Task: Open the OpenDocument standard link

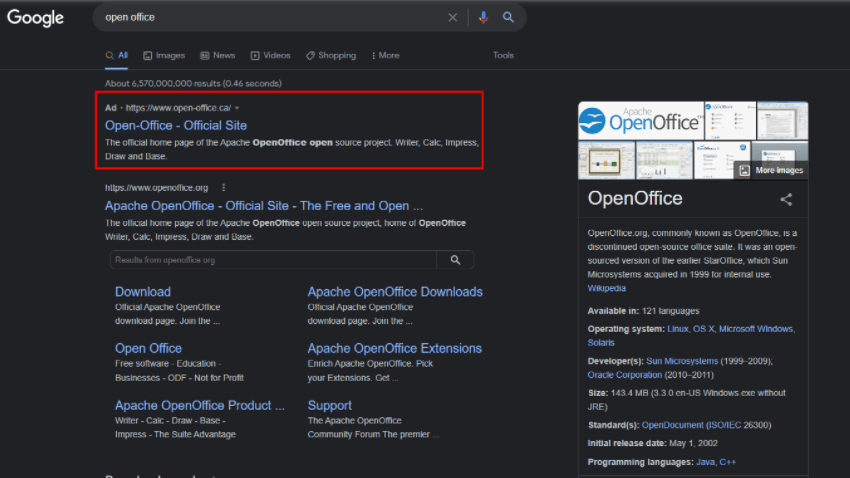Action: [672, 425]
